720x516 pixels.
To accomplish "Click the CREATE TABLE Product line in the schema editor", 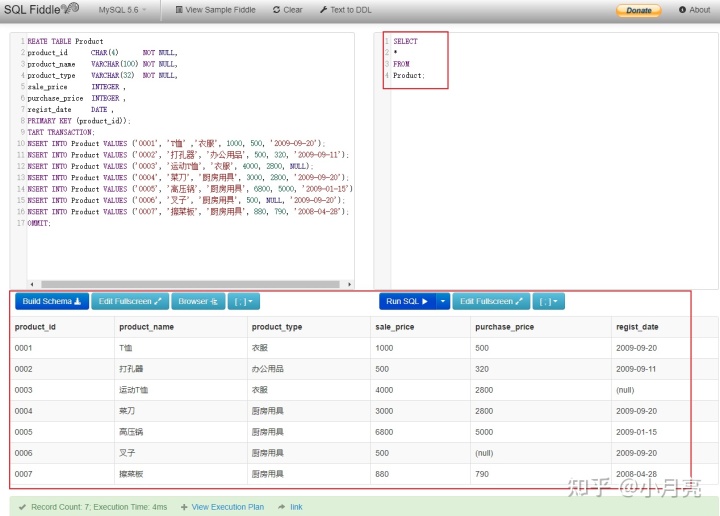I will pyautogui.click(x=65, y=41).
